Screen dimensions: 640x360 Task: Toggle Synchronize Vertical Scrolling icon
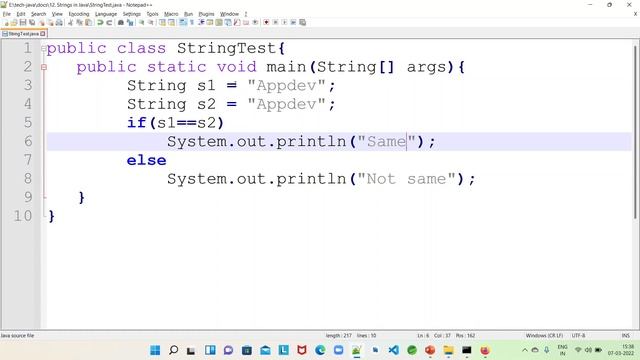pyautogui.click(x=162, y=22)
